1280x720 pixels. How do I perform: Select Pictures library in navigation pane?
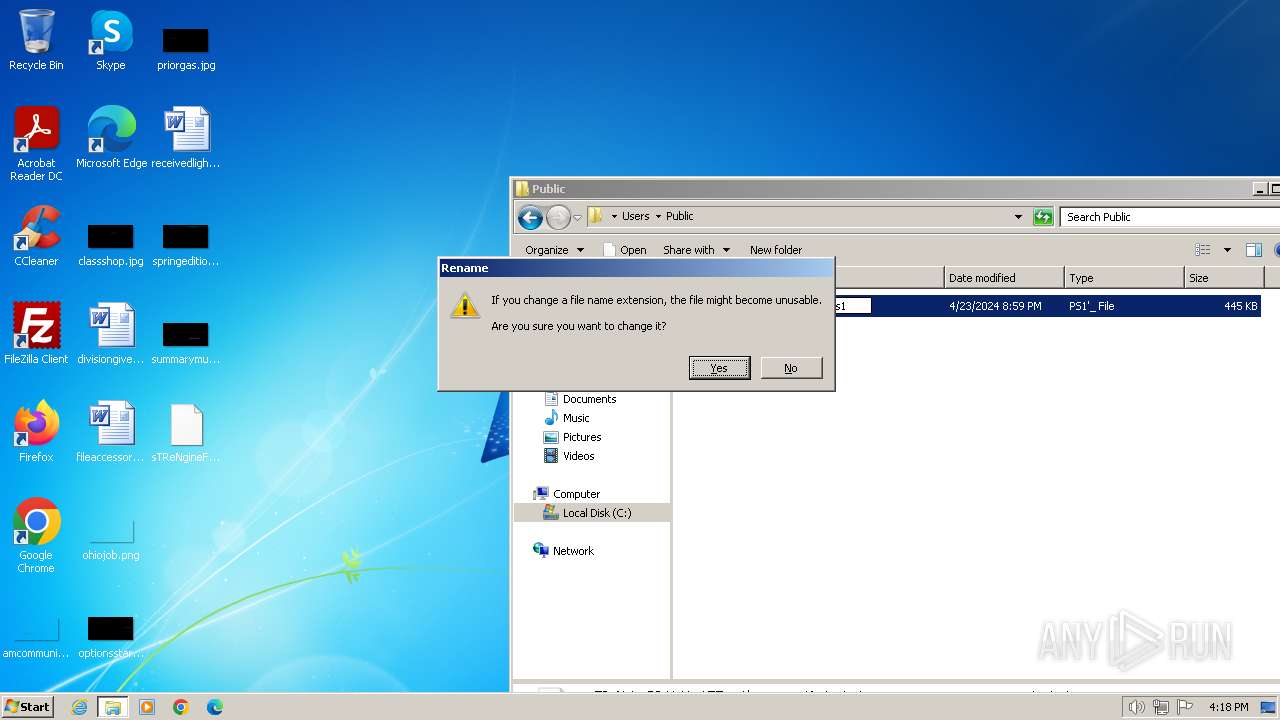point(573,437)
